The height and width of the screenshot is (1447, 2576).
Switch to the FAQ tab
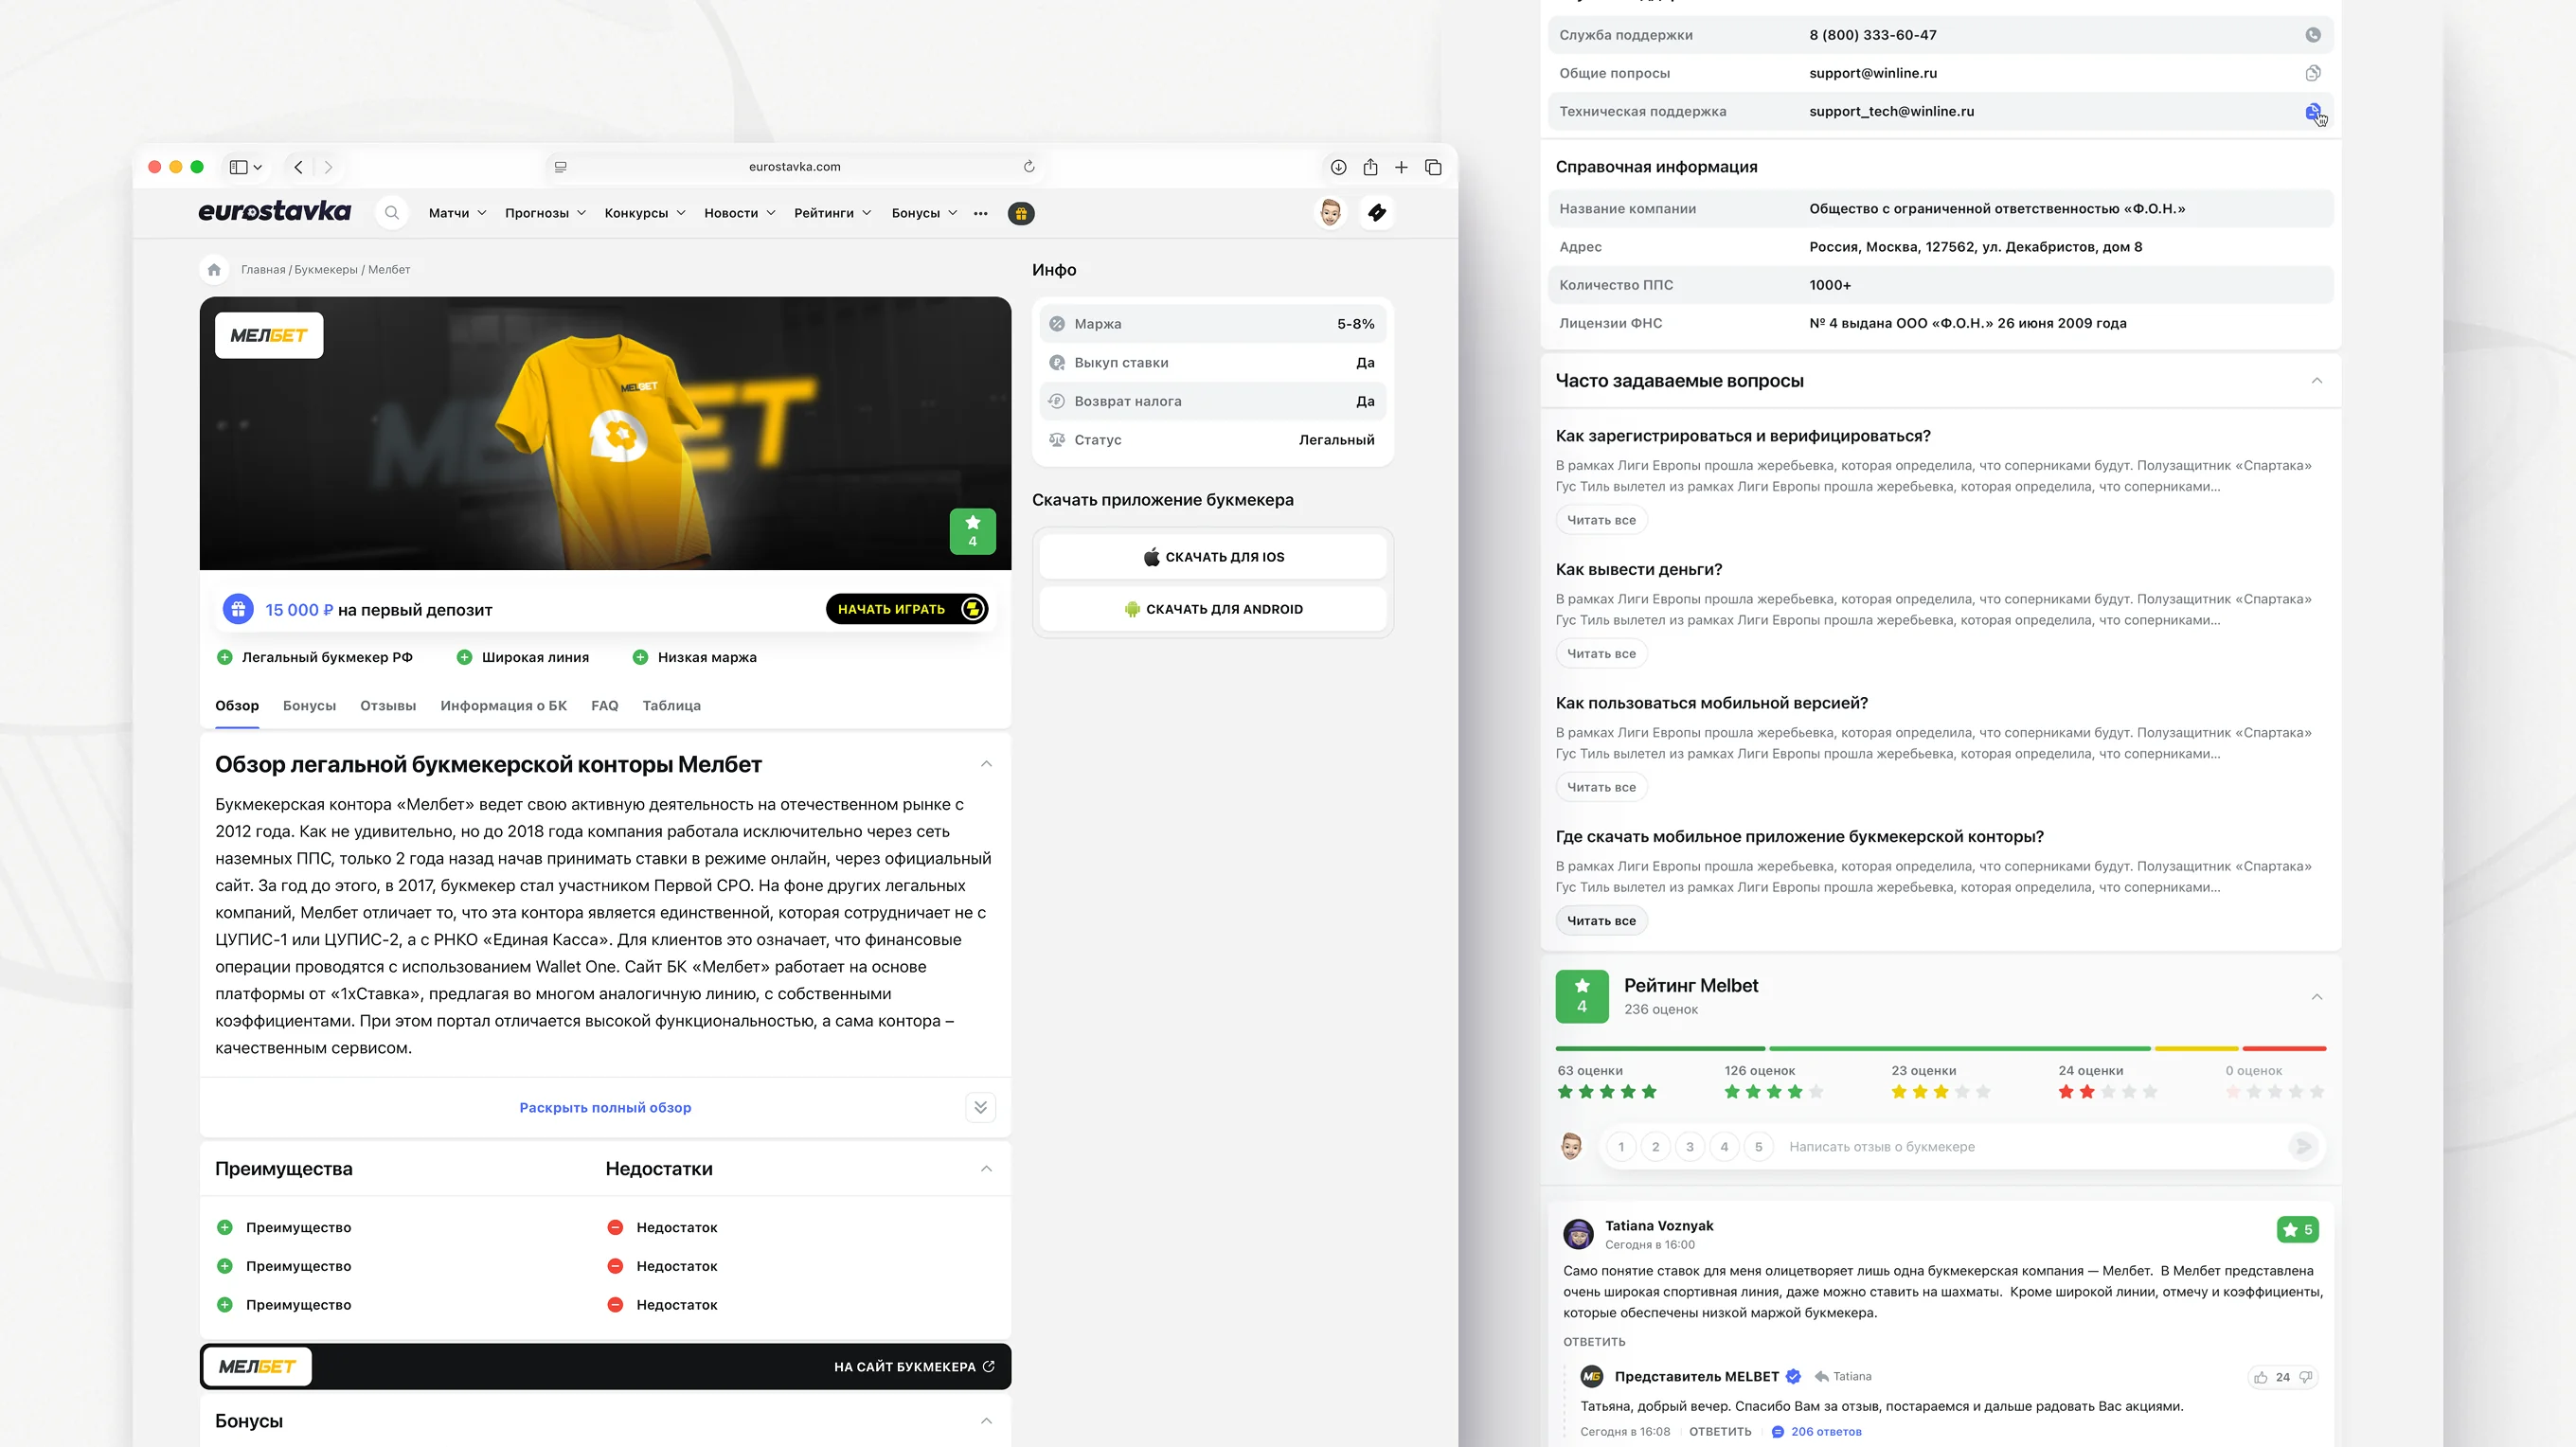(604, 706)
